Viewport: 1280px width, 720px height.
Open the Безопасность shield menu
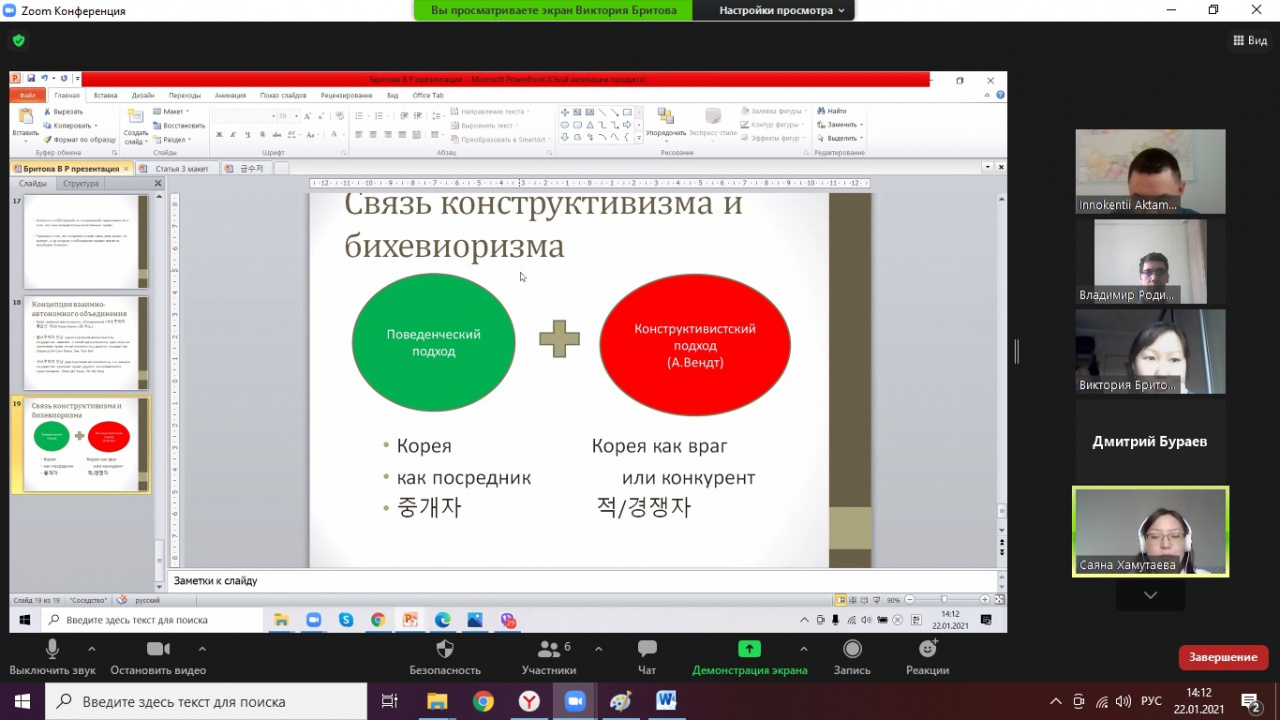pos(445,650)
